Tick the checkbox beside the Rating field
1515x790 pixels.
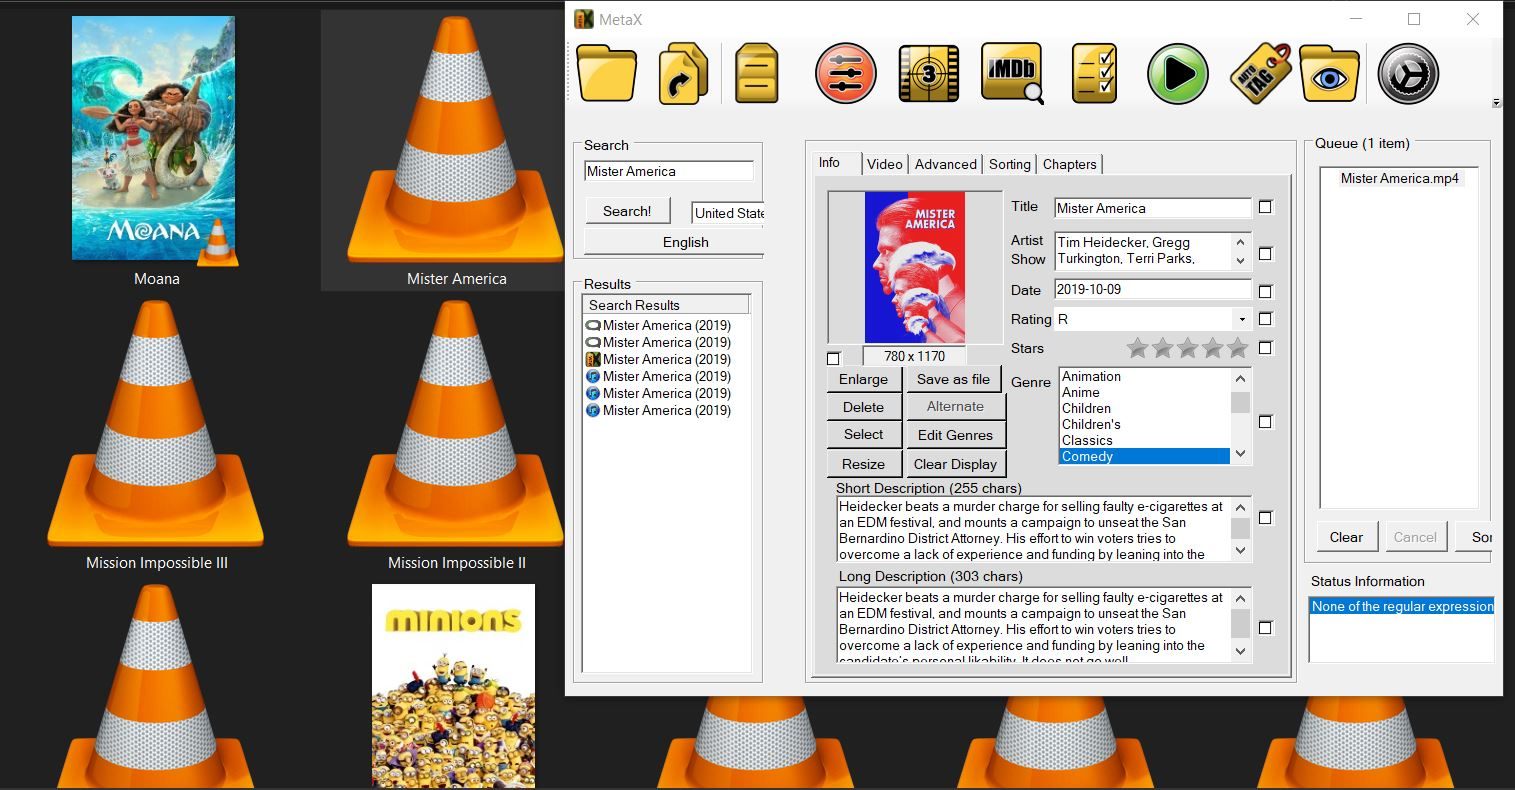point(1265,319)
